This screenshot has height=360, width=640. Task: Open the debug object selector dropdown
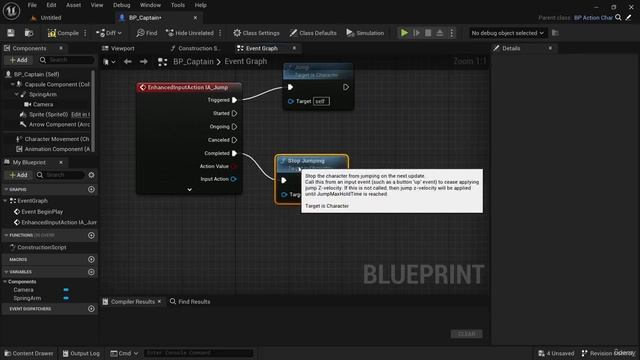(x=507, y=33)
